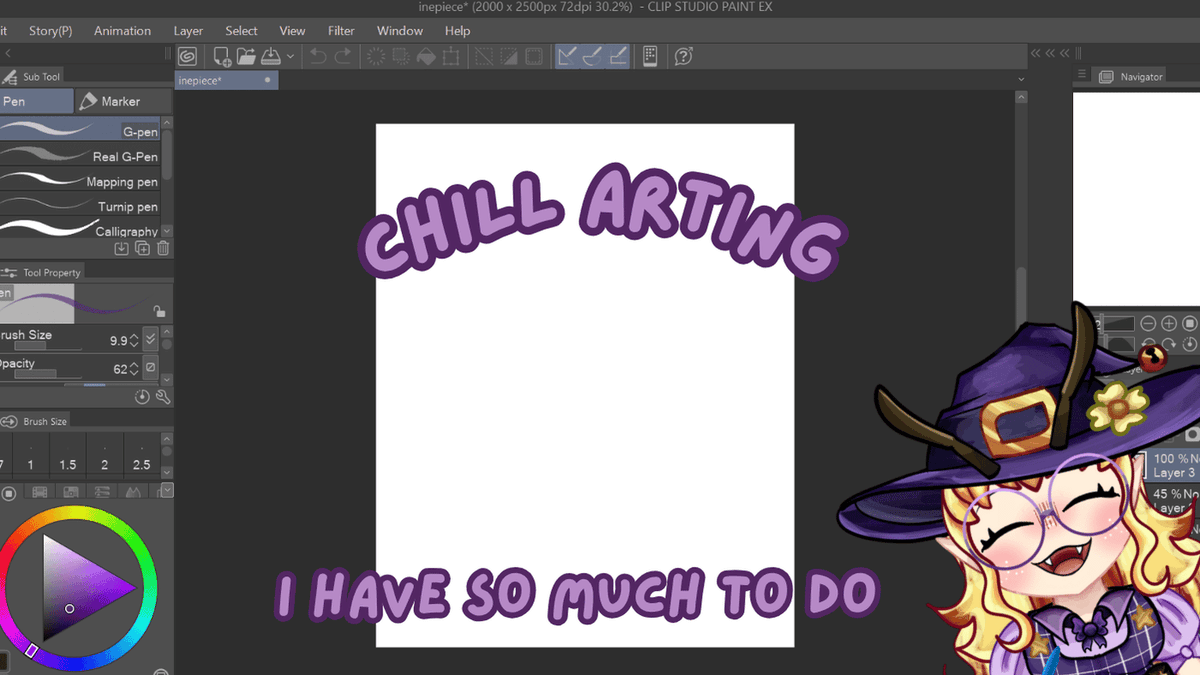Toggle Snap to Ruler

(568, 57)
